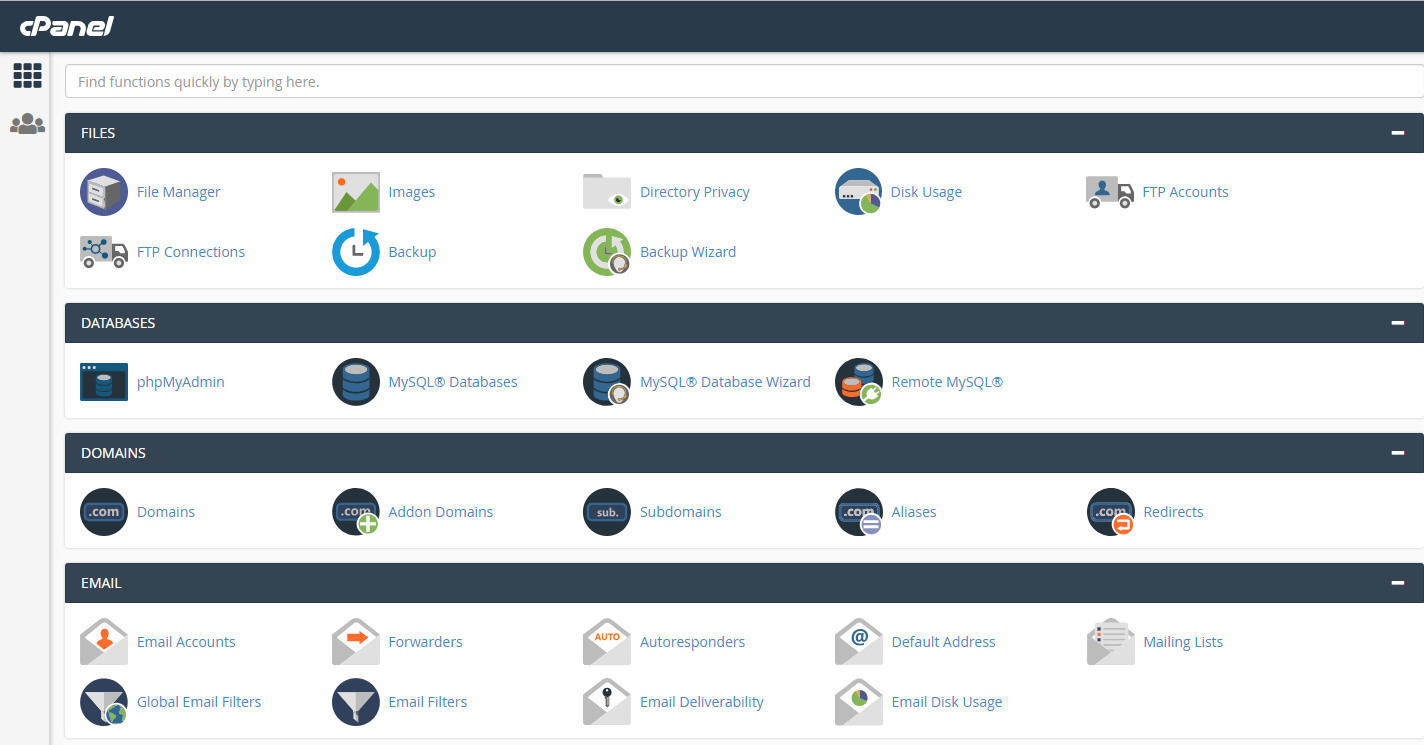Open the FTP Accounts truck icon
The height and width of the screenshot is (745, 1424).
tap(1111, 192)
